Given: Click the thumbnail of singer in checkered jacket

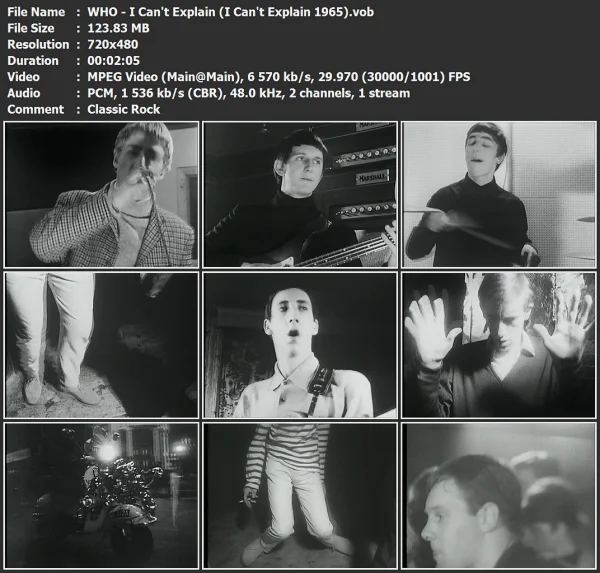Looking at the screenshot, I should (101, 194).
